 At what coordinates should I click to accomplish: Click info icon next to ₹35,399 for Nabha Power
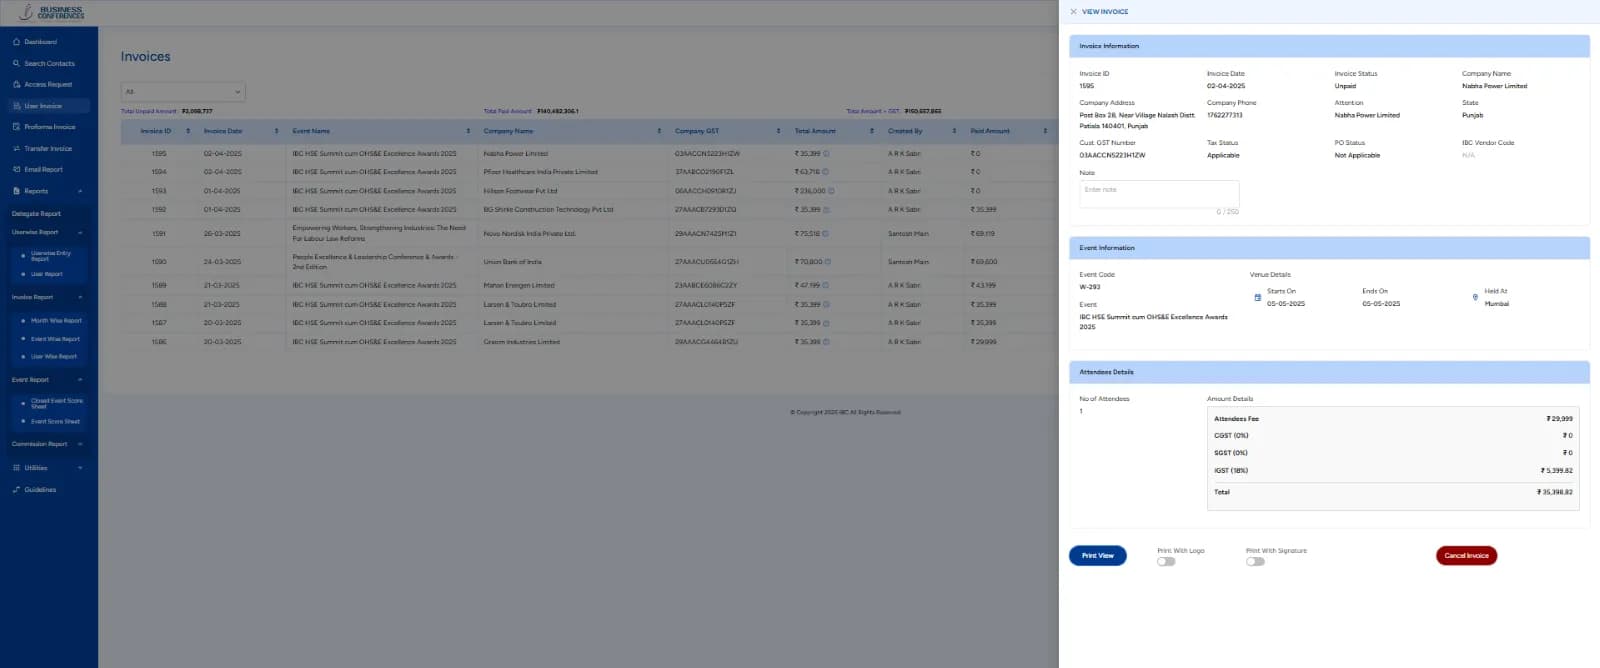pyautogui.click(x=826, y=154)
